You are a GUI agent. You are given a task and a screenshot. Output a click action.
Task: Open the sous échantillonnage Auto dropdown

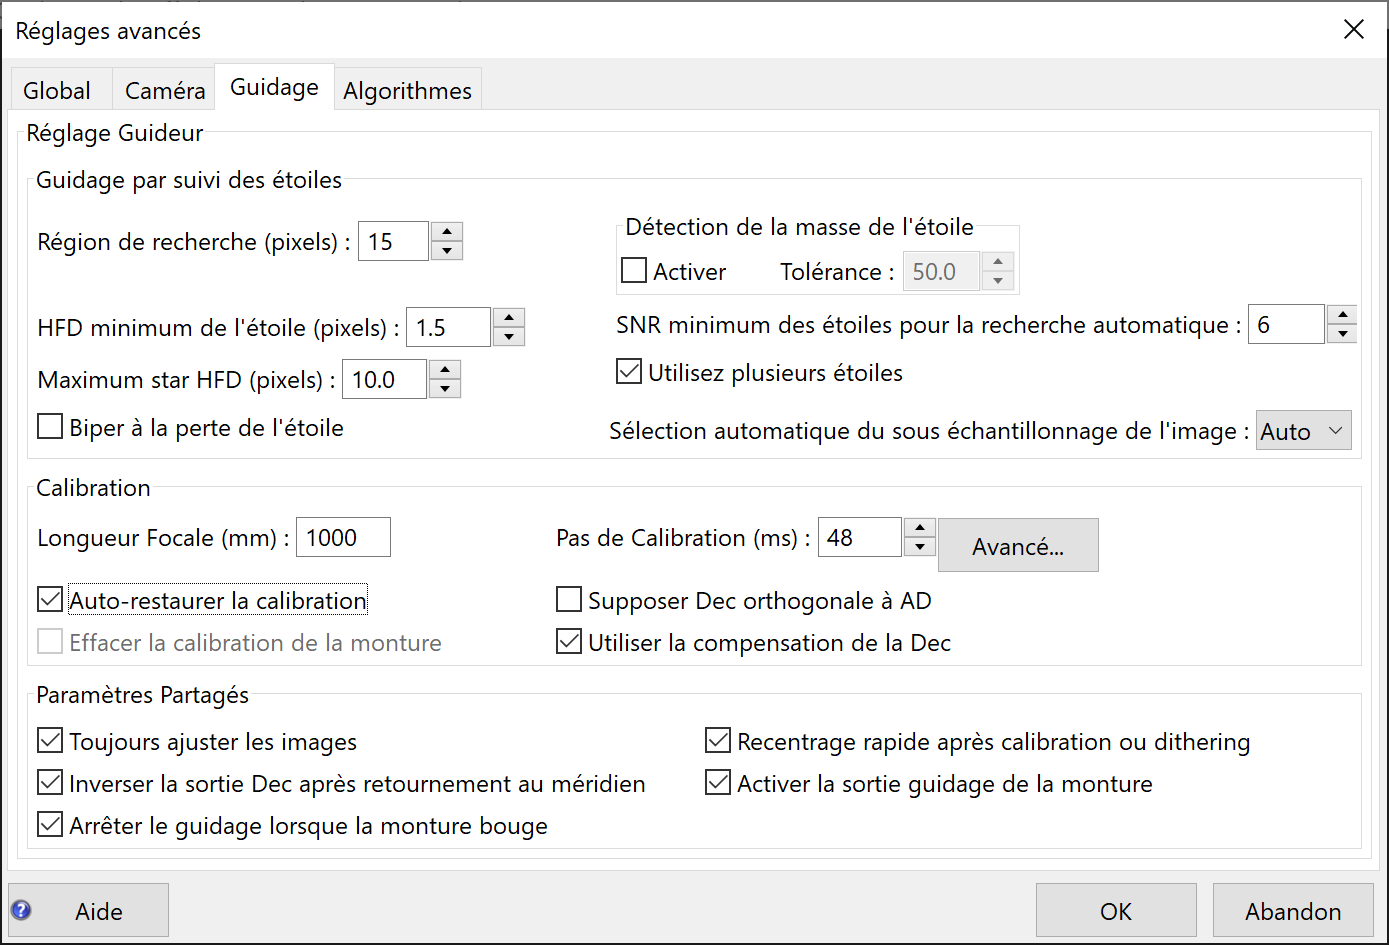[x=1303, y=431]
